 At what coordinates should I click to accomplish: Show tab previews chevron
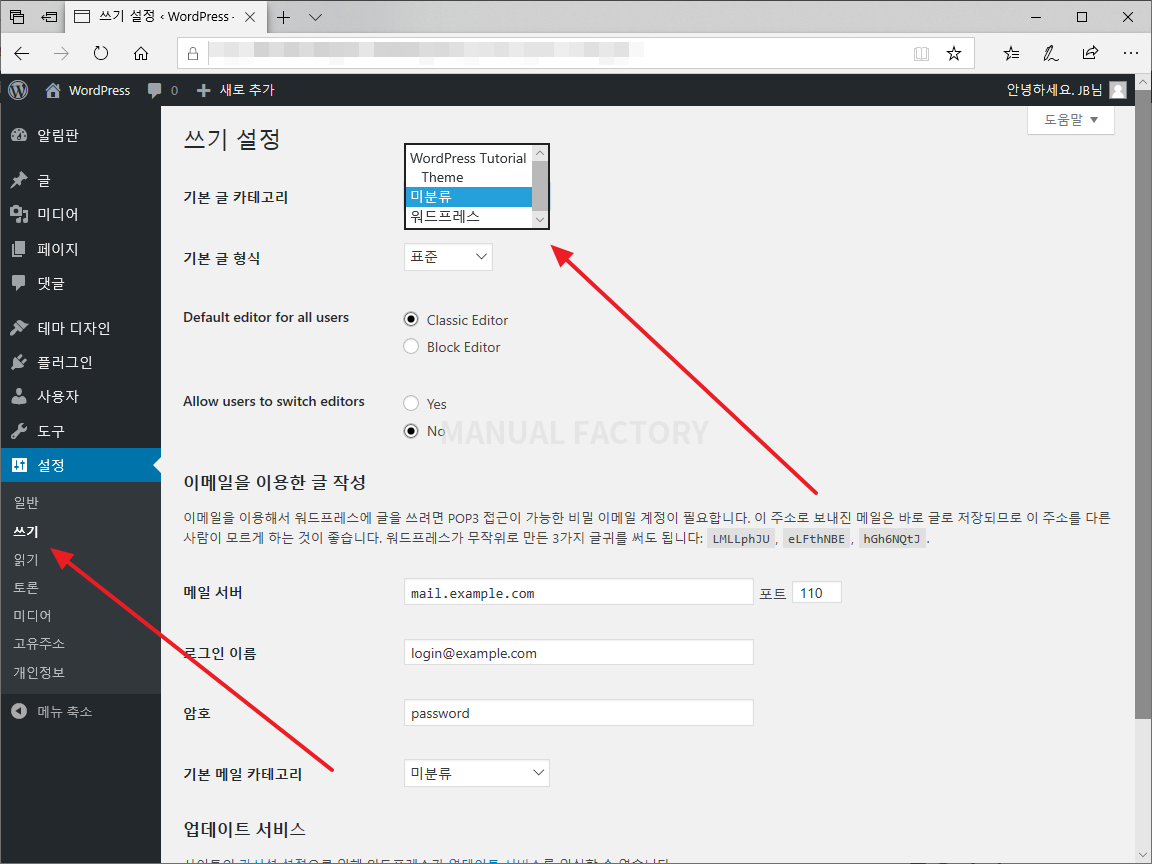coord(316,17)
